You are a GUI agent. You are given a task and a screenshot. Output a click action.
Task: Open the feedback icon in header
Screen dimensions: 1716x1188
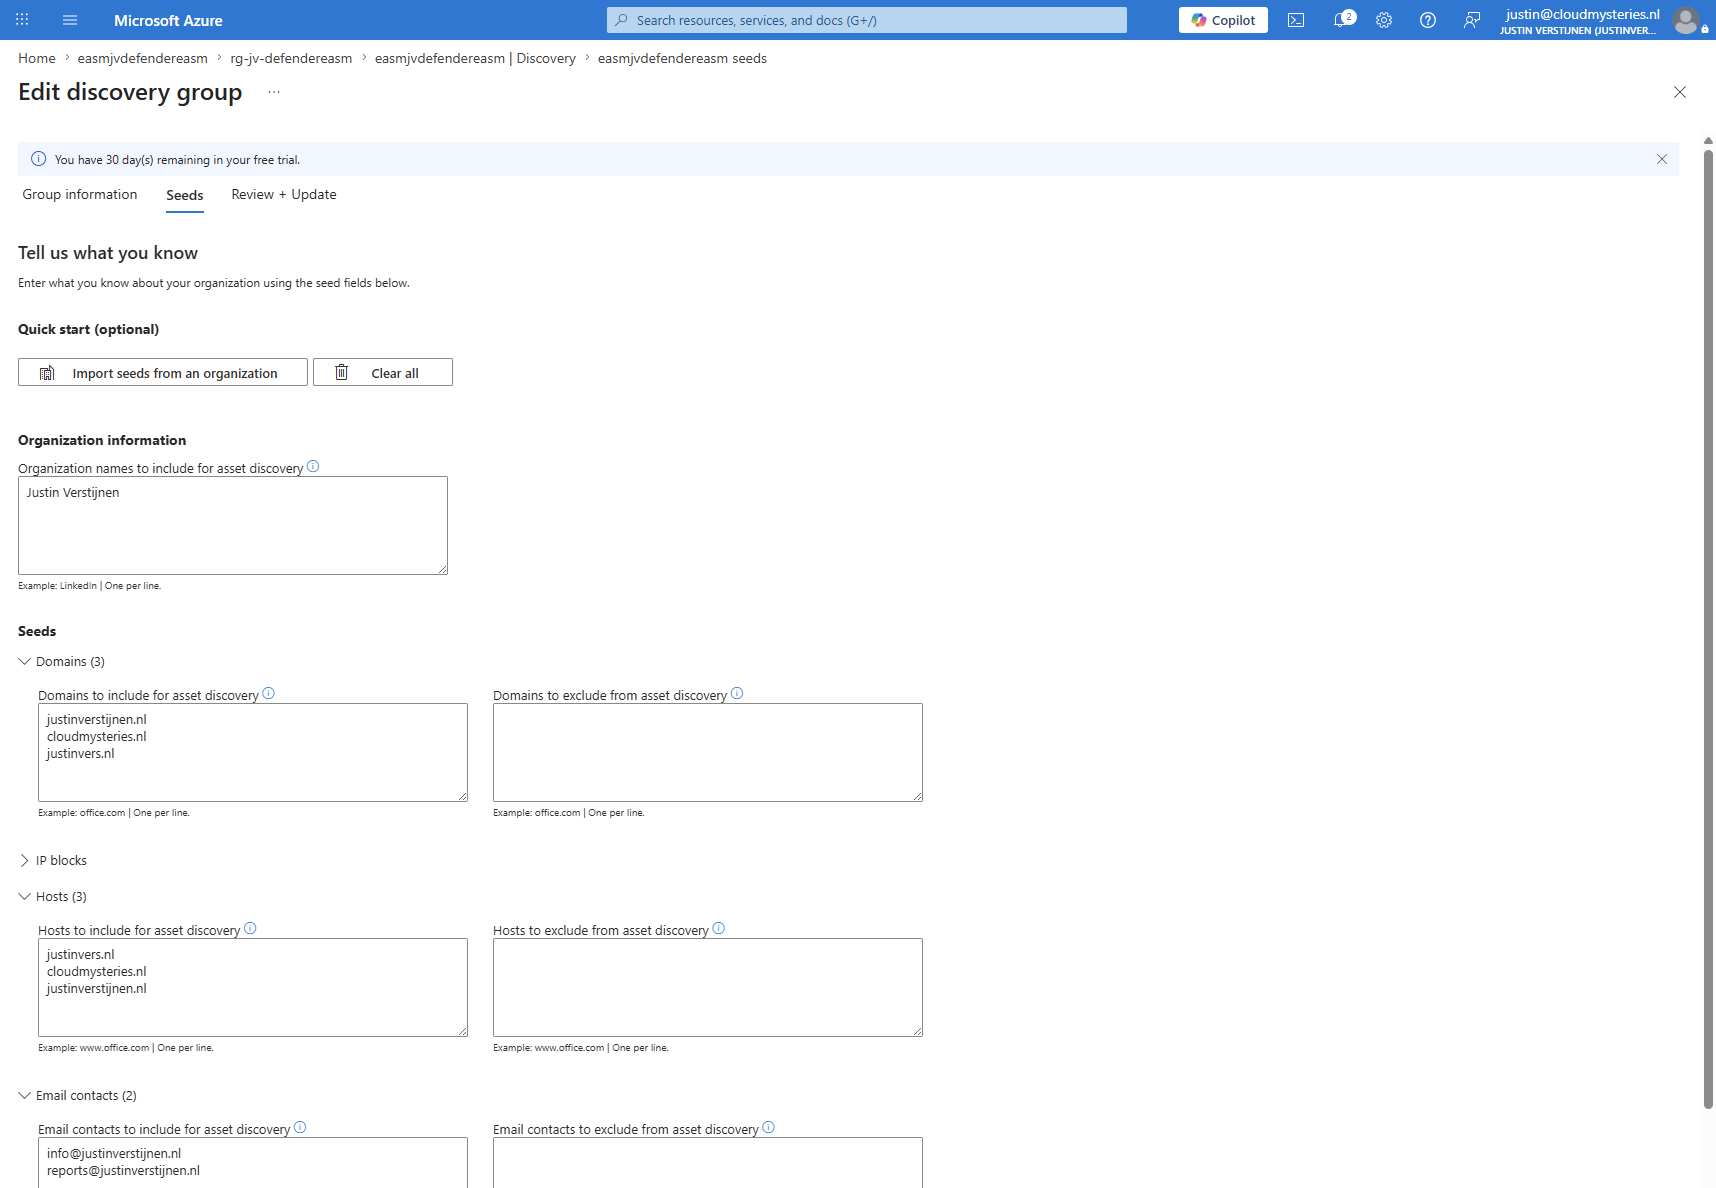(1472, 20)
